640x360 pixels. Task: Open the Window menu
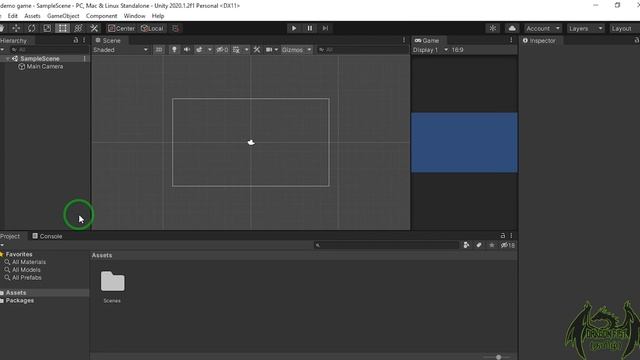[x=134, y=16]
